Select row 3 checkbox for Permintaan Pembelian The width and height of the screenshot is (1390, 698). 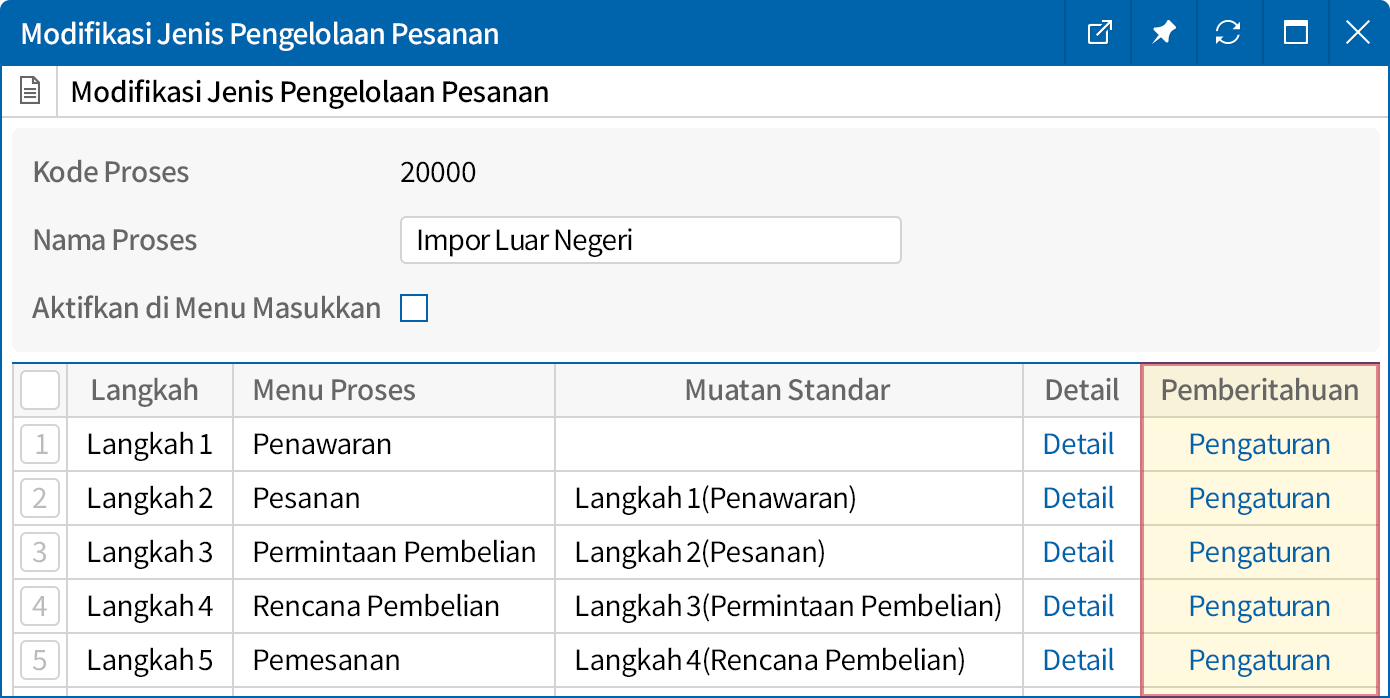tap(40, 552)
